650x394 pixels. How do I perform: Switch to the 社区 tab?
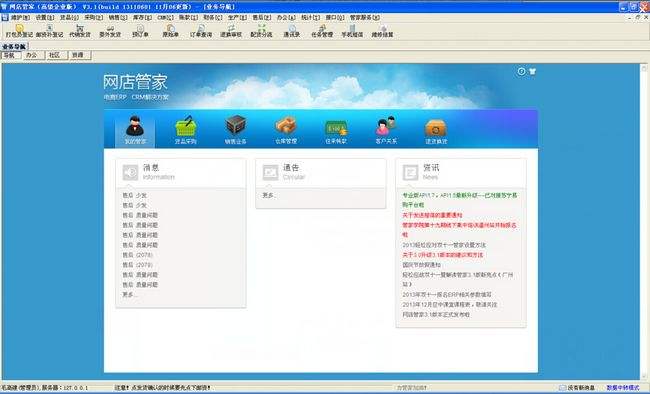coord(56,55)
